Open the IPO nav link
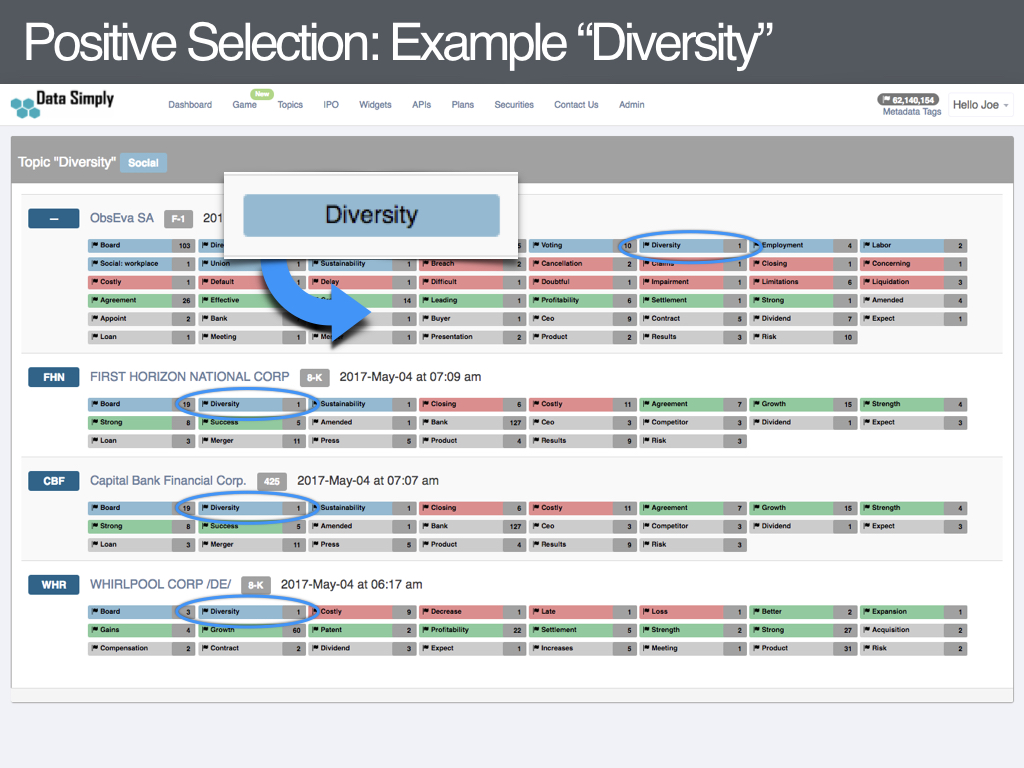This screenshot has height=768, width=1024. click(x=331, y=104)
